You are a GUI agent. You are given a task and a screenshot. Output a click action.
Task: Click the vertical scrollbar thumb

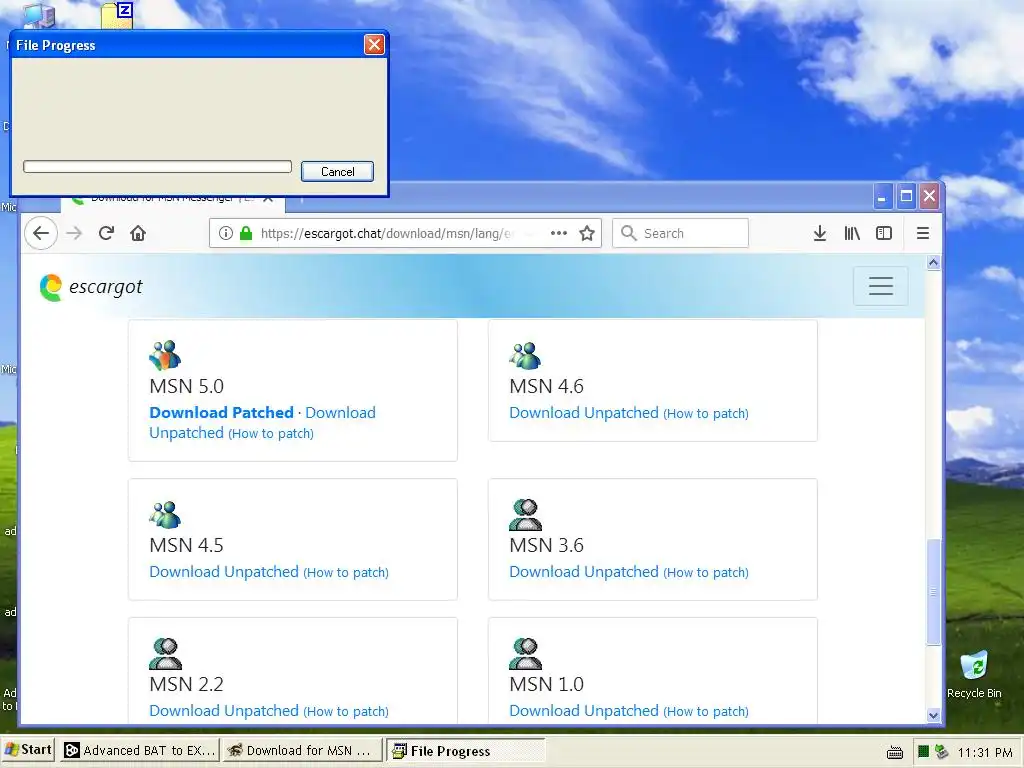(x=933, y=592)
